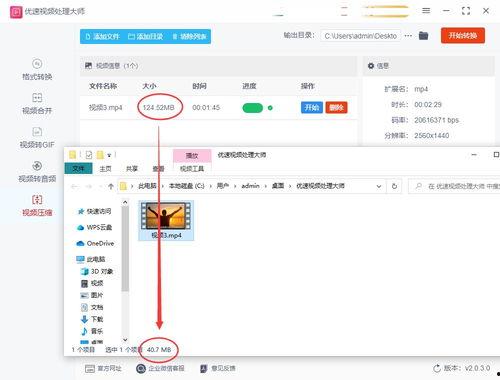Screen dimensions: 500x380
Task: Select WPS云盘 in the navigation pane
Action: coord(94,227)
